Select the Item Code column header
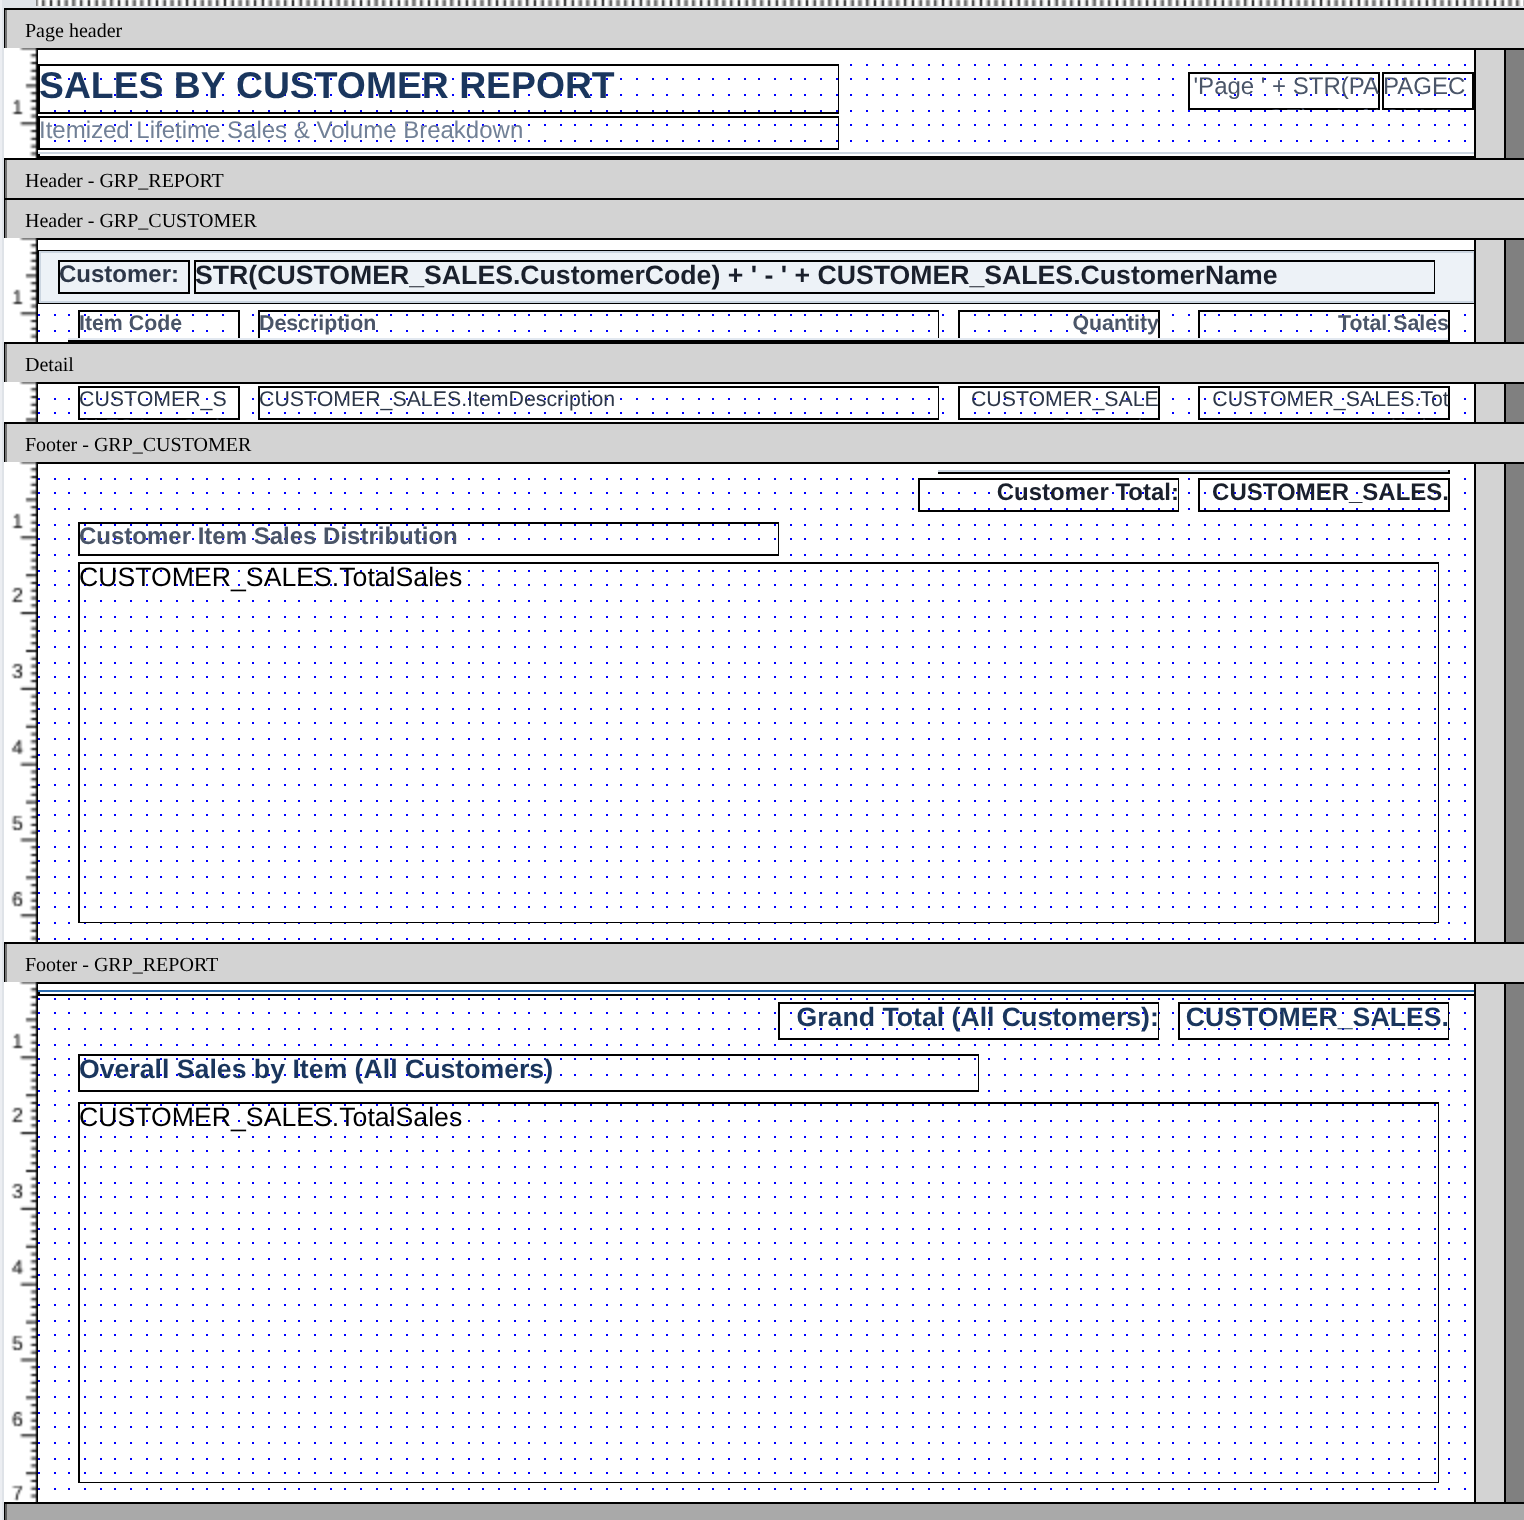The image size is (1524, 1520). pos(159,325)
